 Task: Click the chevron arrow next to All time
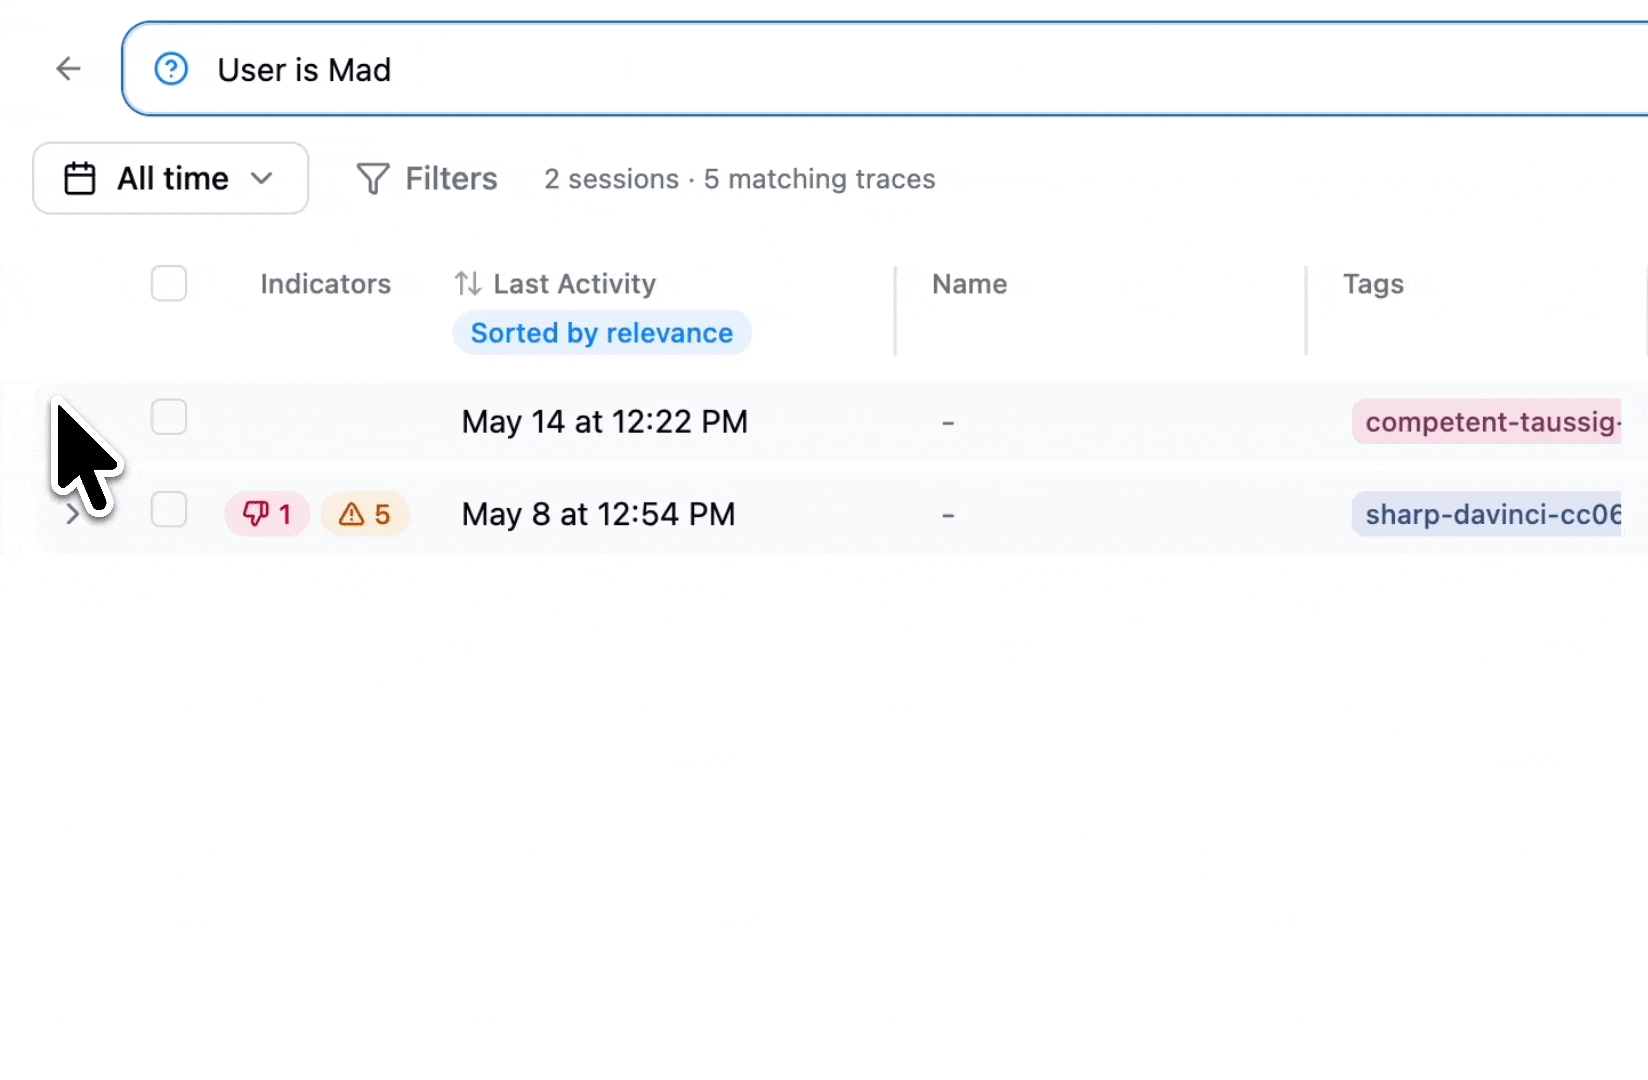pyautogui.click(x=262, y=179)
